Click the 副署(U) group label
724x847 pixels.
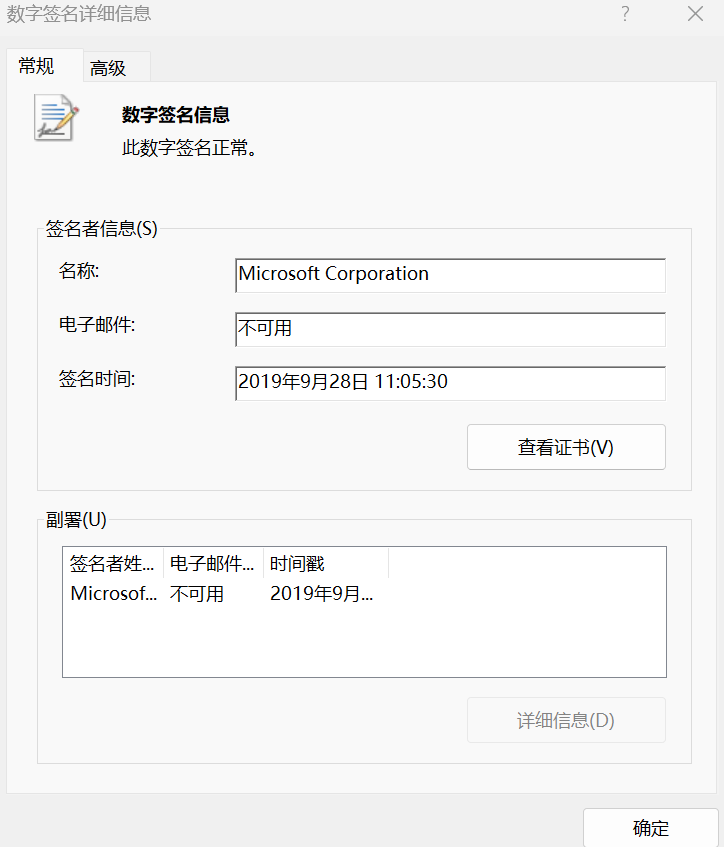pos(76,519)
